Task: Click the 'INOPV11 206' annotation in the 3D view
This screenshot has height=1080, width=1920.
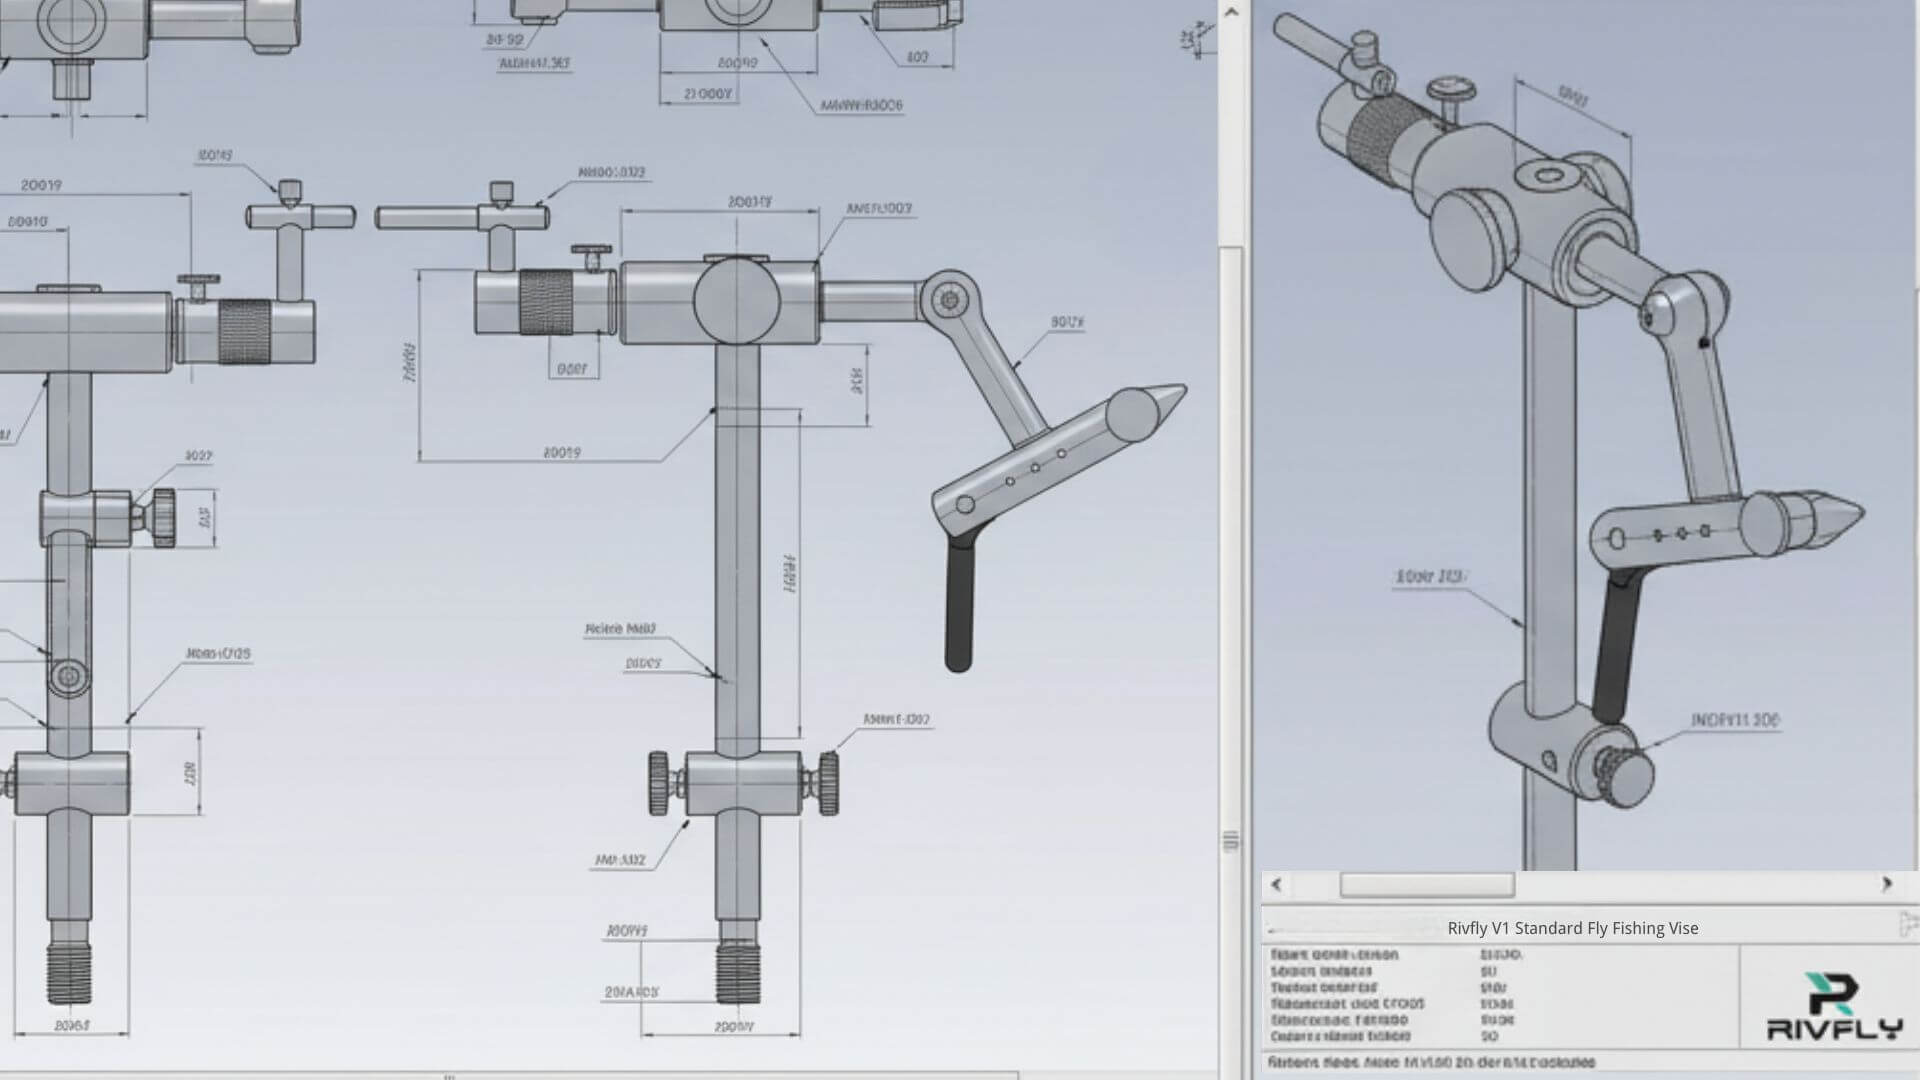Action: pos(1734,720)
